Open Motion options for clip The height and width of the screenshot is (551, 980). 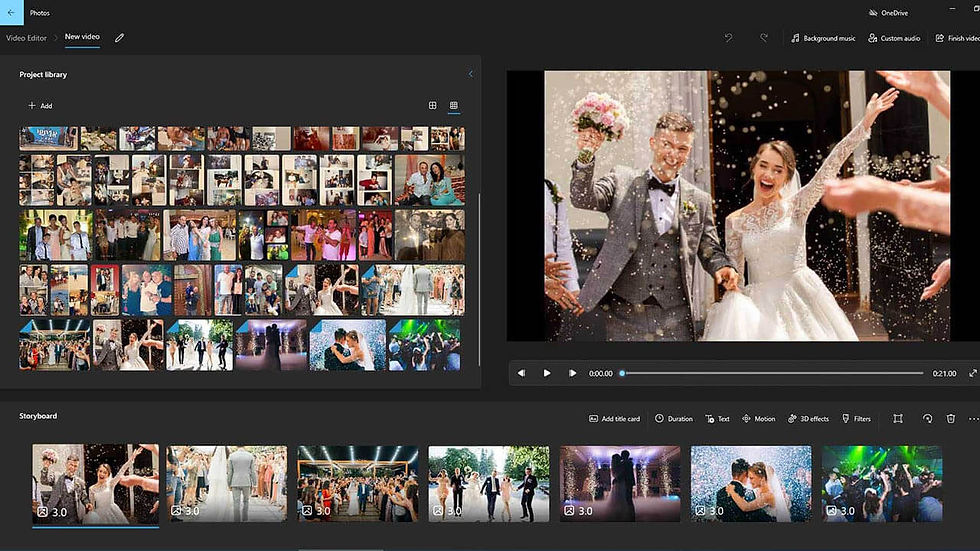pos(758,419)
